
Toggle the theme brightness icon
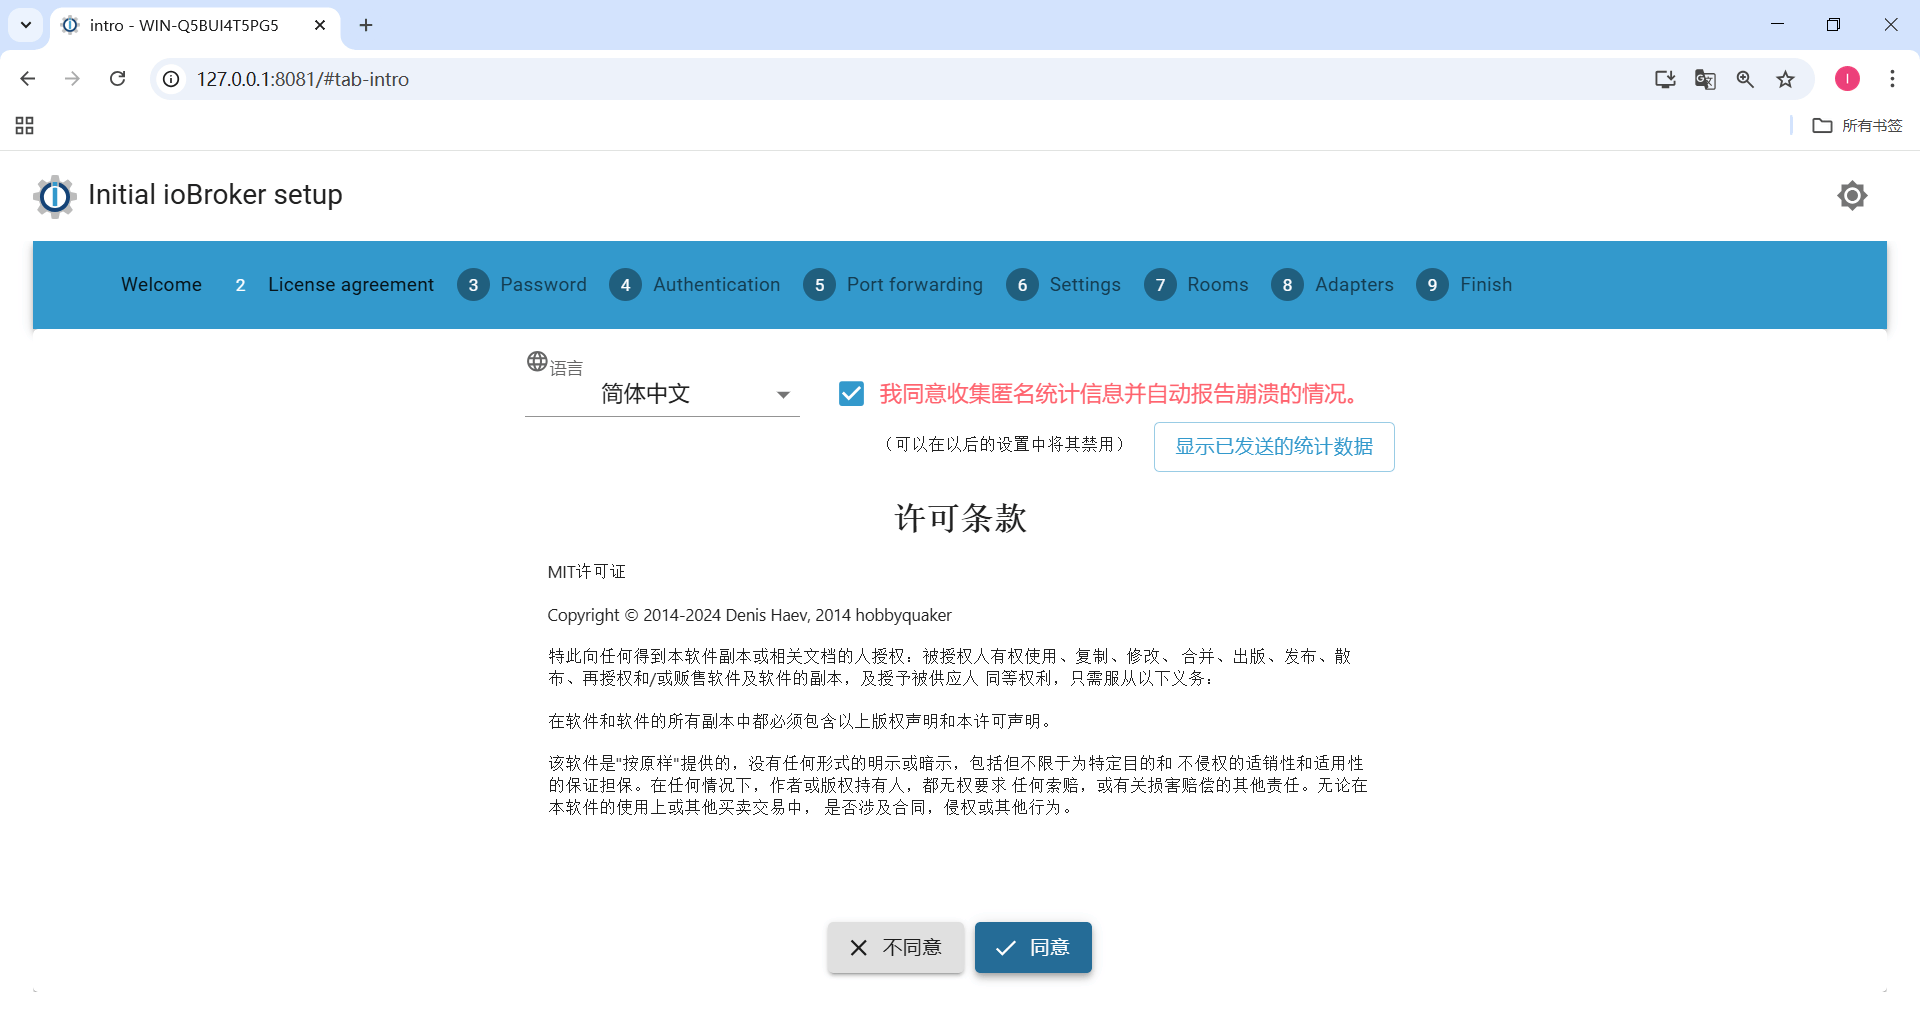pyautogui.click(x=1852, y=195)
